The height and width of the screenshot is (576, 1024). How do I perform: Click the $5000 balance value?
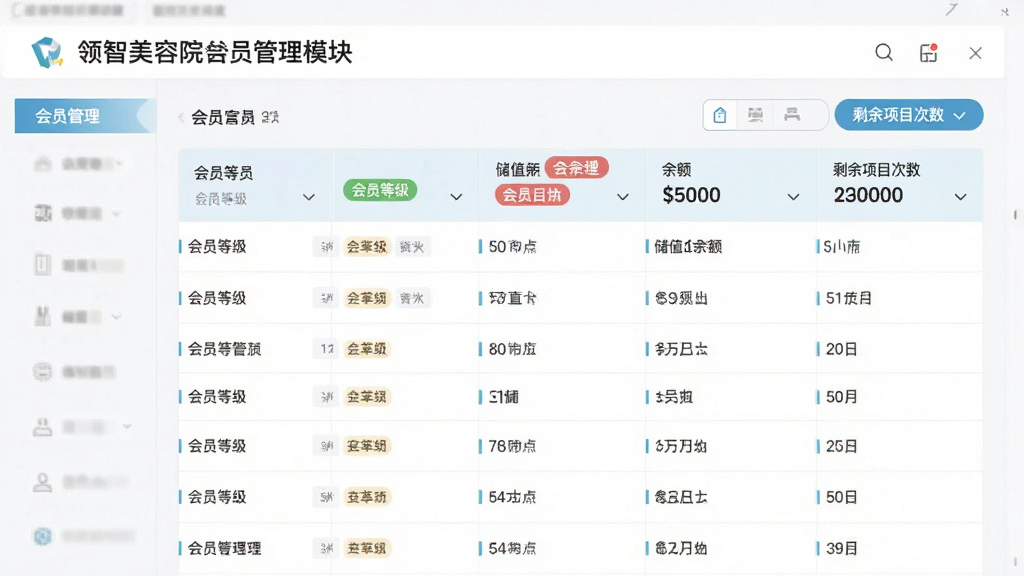692,195
